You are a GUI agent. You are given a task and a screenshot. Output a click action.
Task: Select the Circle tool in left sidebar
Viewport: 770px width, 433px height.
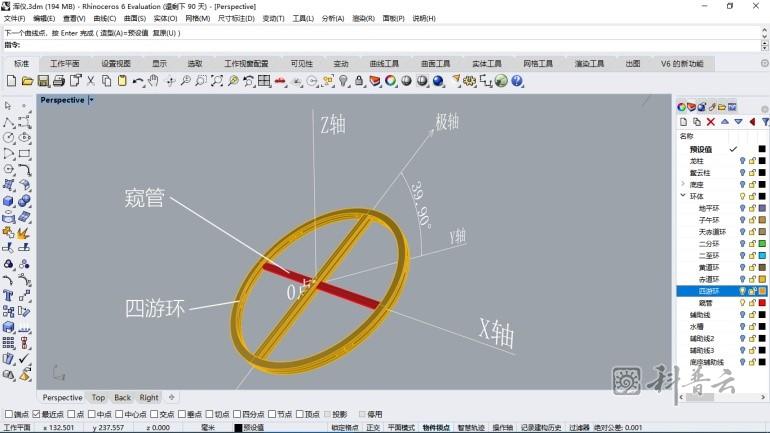tap(8, 137)
